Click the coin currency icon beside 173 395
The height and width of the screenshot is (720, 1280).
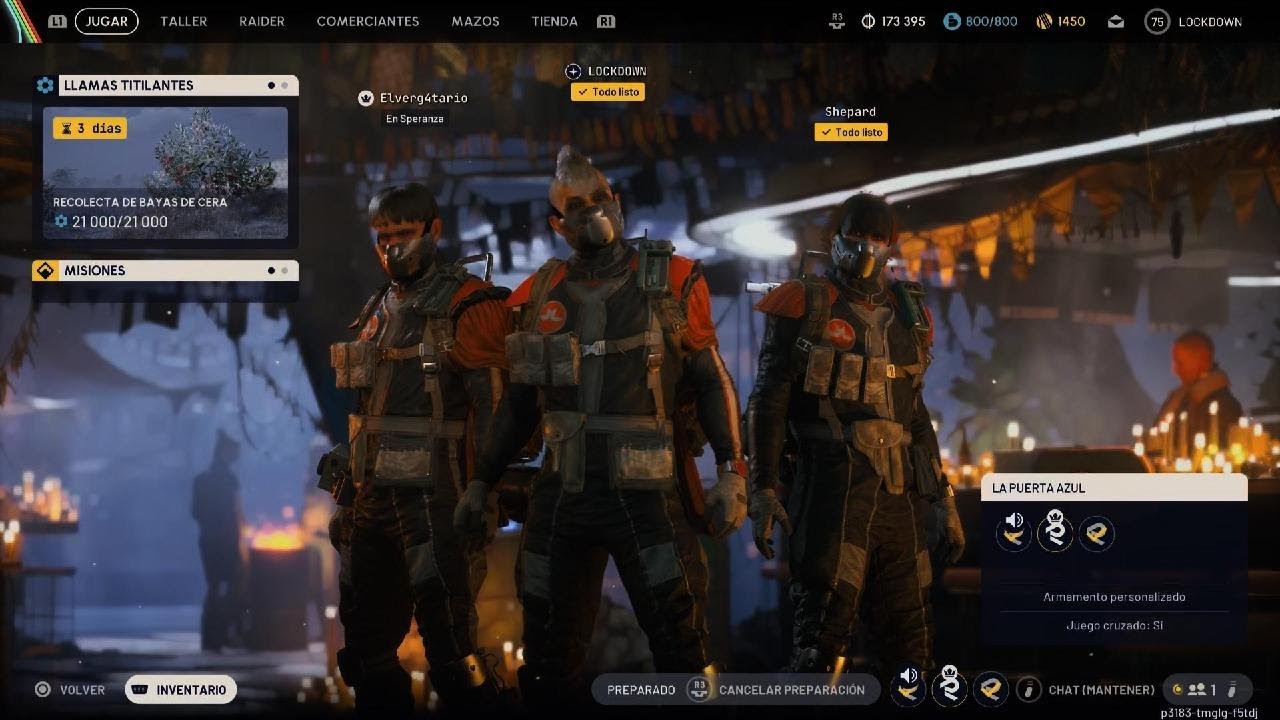coord(868,21)
